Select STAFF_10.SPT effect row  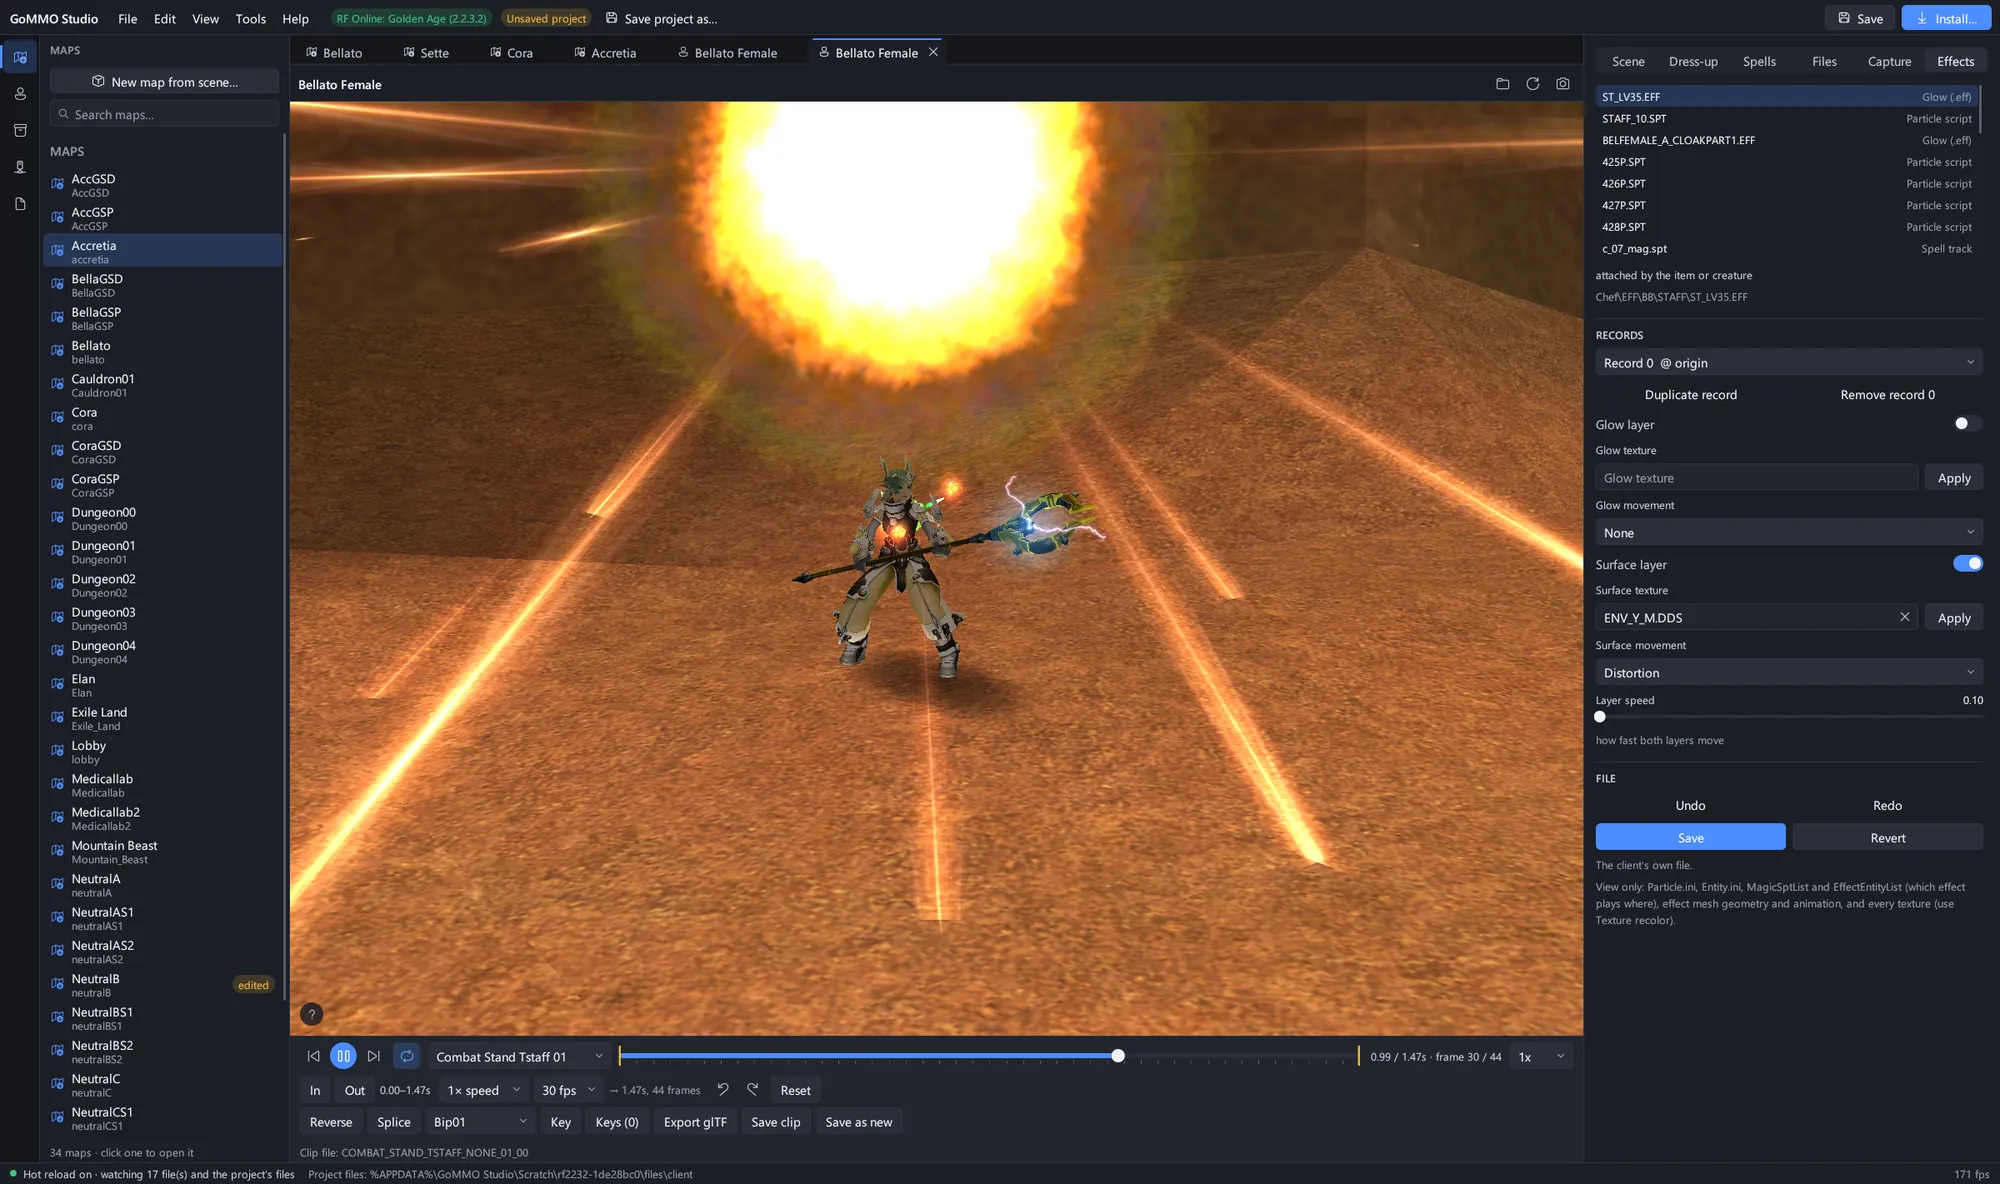click(1786, 118)
